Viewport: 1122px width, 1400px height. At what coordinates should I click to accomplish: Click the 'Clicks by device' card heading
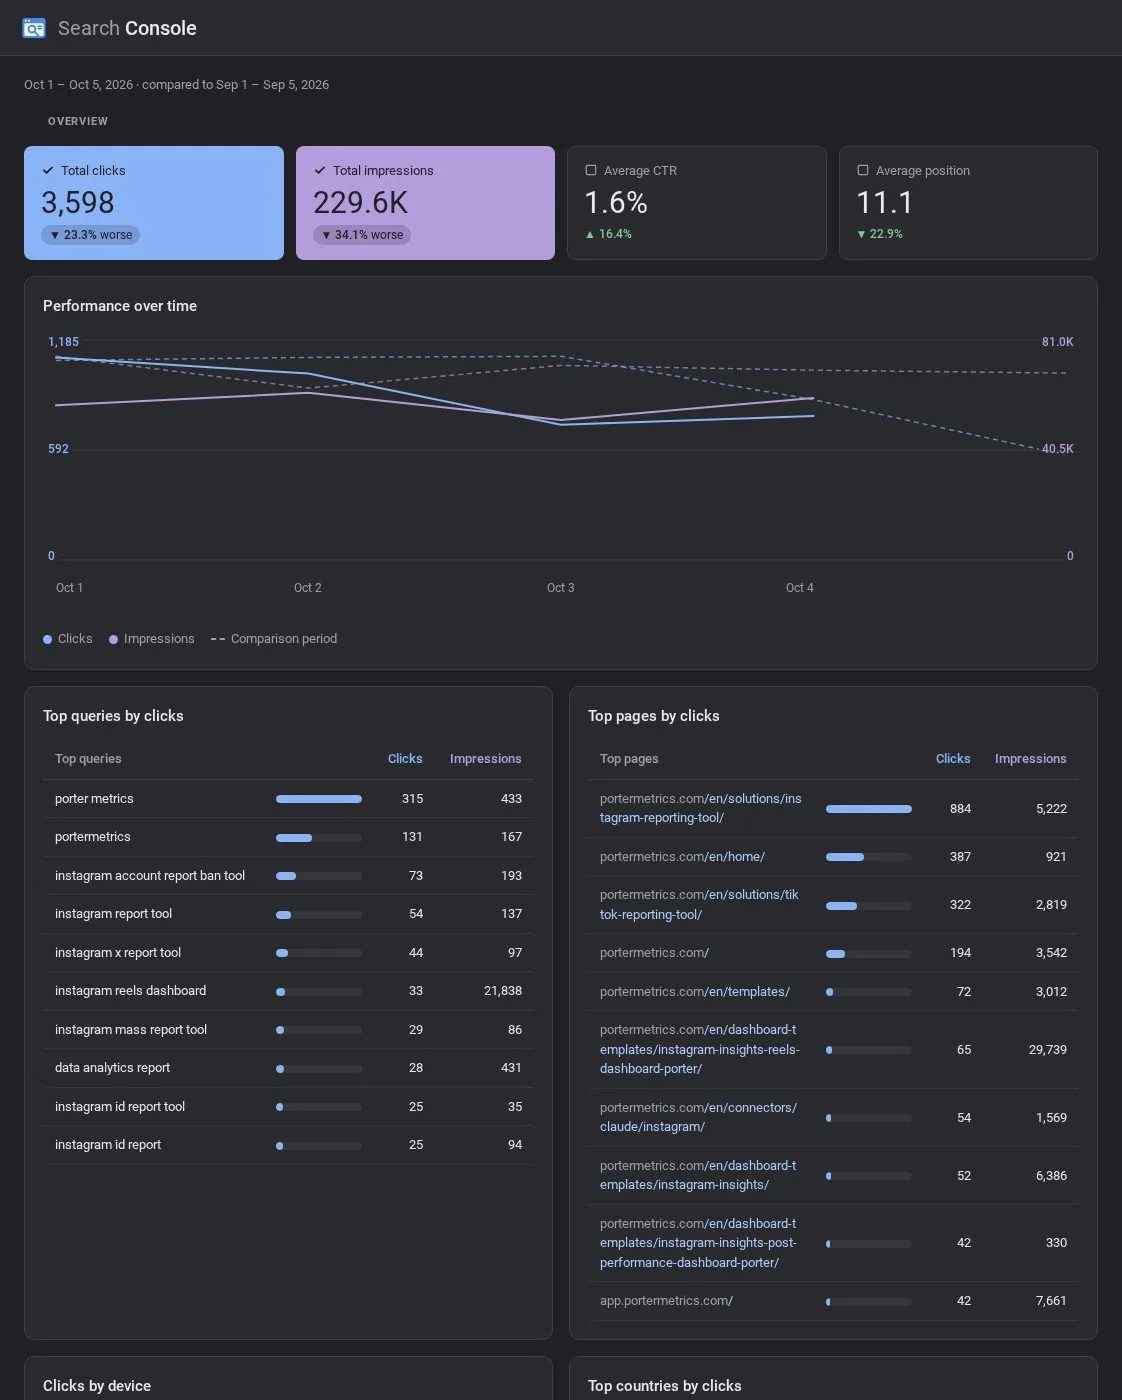click(97, 1386)
